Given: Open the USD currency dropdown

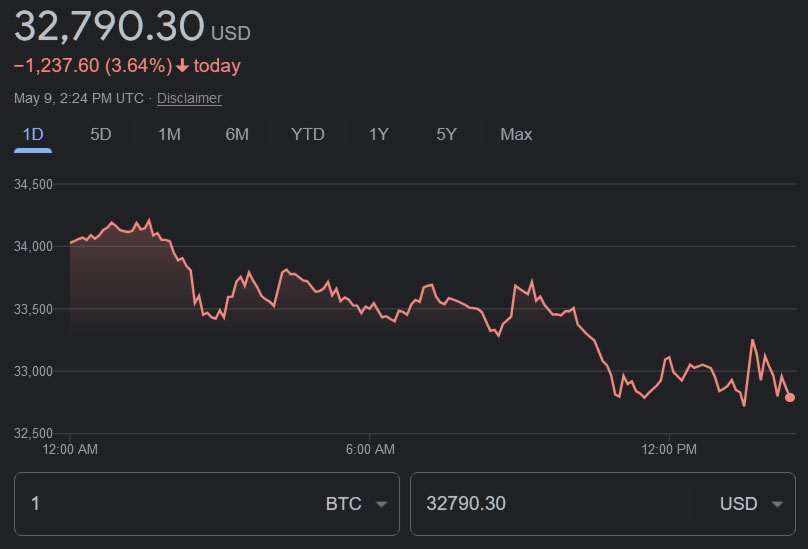Looking at the screenshot, I should (751, 504).
